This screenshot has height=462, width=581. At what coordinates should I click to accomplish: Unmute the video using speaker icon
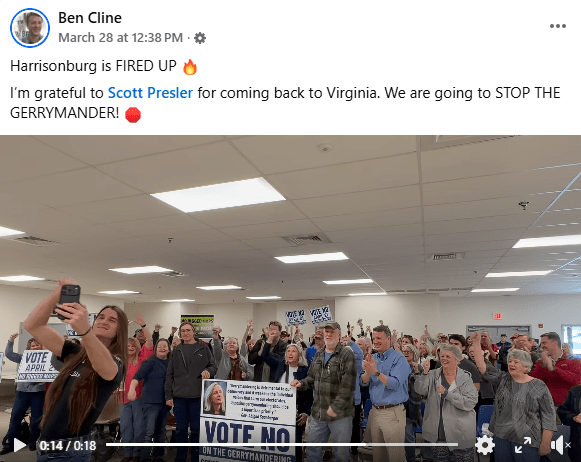tap(560, 445)
